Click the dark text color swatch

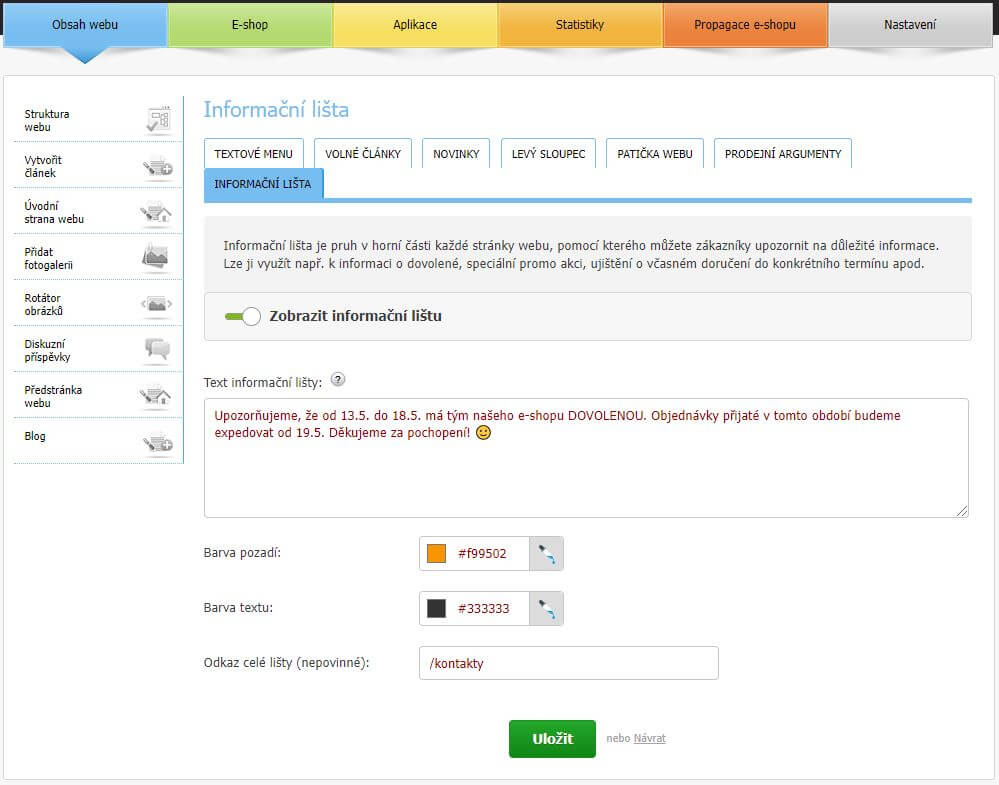(436, 609)
